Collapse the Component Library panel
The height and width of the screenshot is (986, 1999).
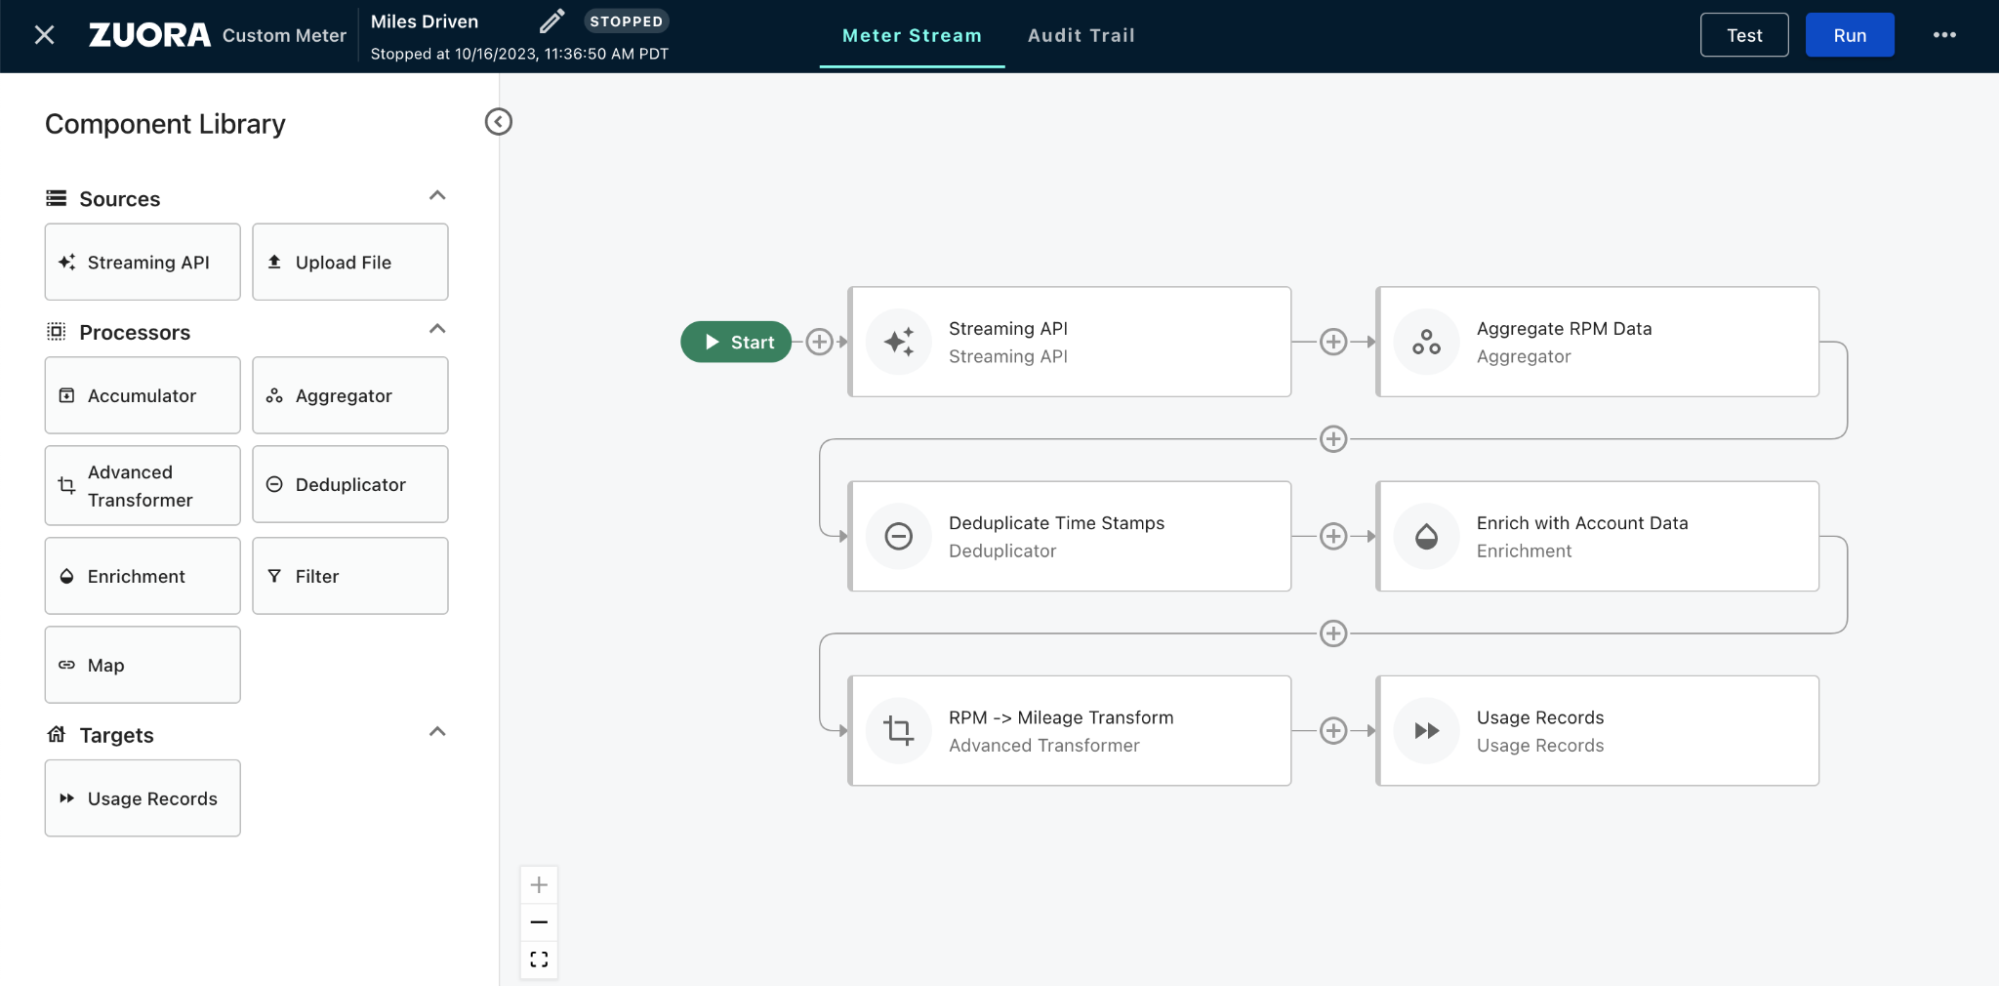tap(498, 122)
